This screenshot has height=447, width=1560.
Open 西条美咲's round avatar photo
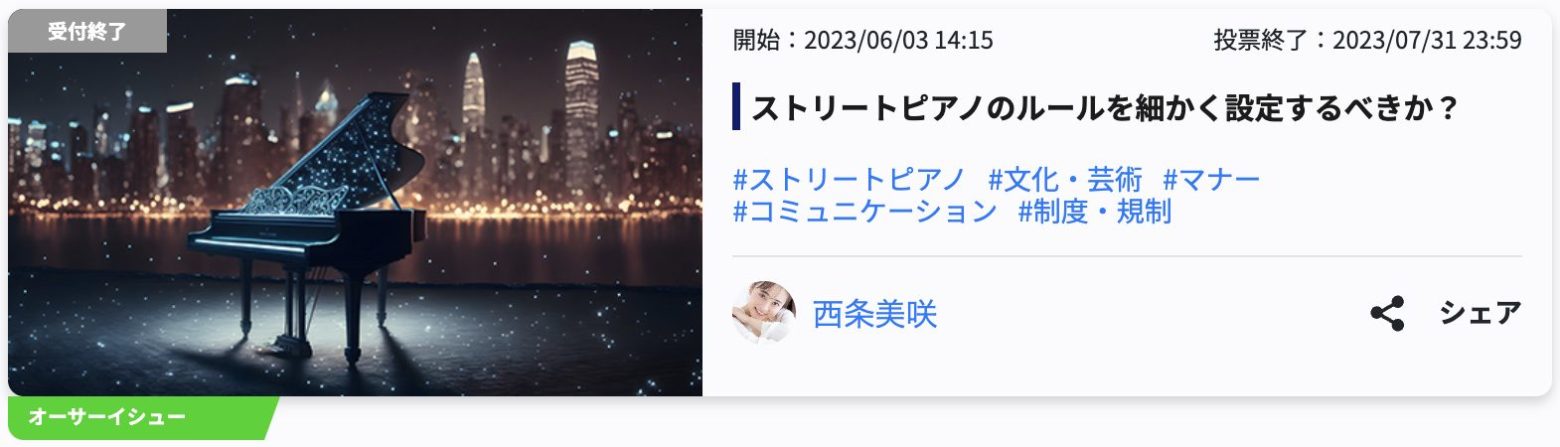point(764,313)
